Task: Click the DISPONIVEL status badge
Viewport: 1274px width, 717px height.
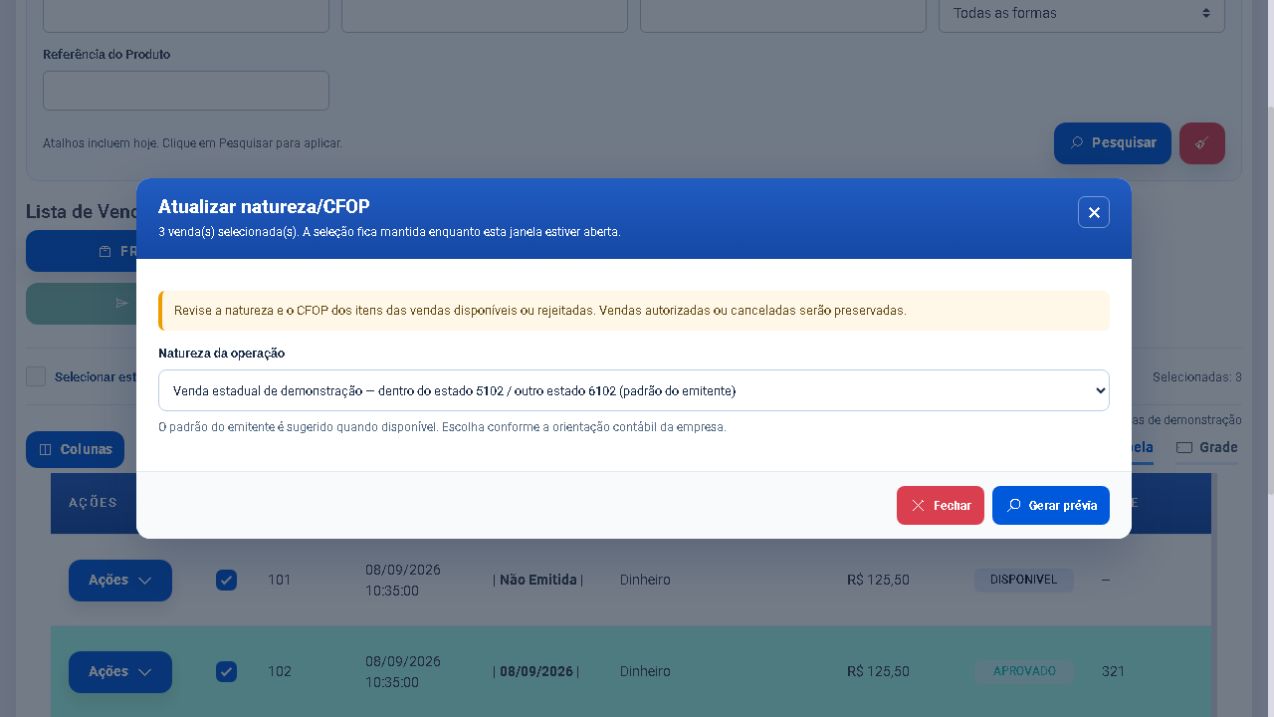Action: [x=1023, y=580]
